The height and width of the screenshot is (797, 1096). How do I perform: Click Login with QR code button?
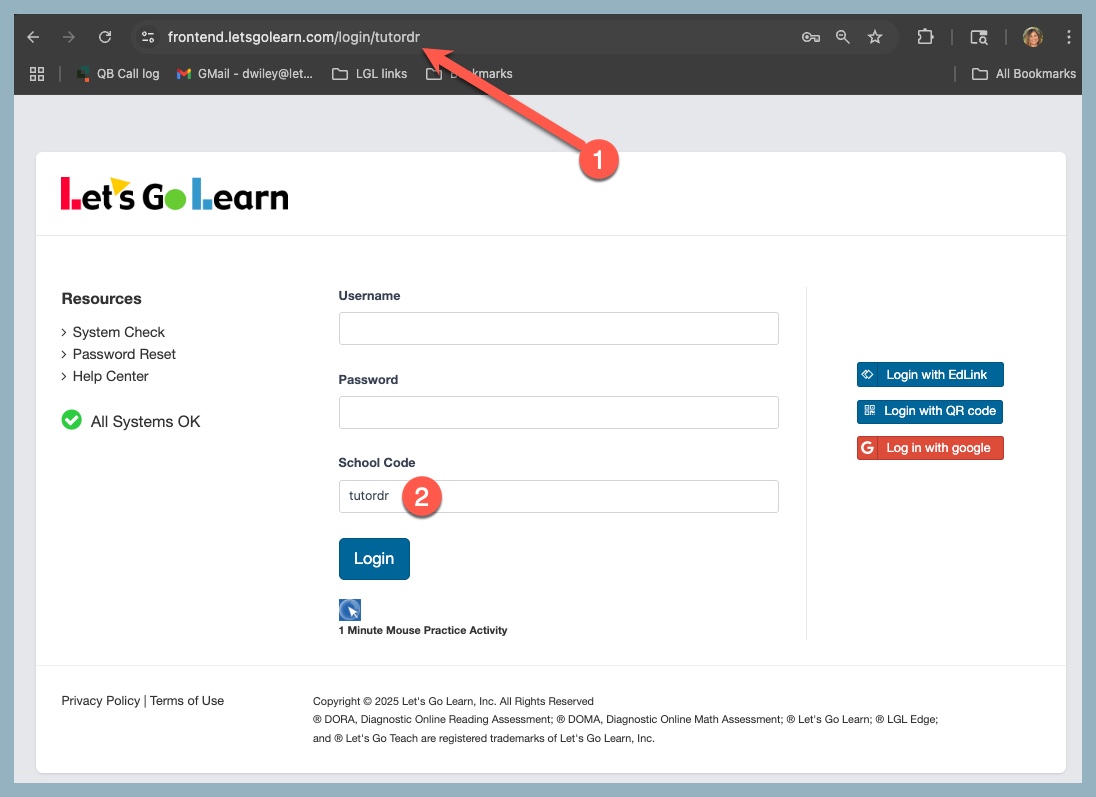pyautogui.click(x=930, y=411)
